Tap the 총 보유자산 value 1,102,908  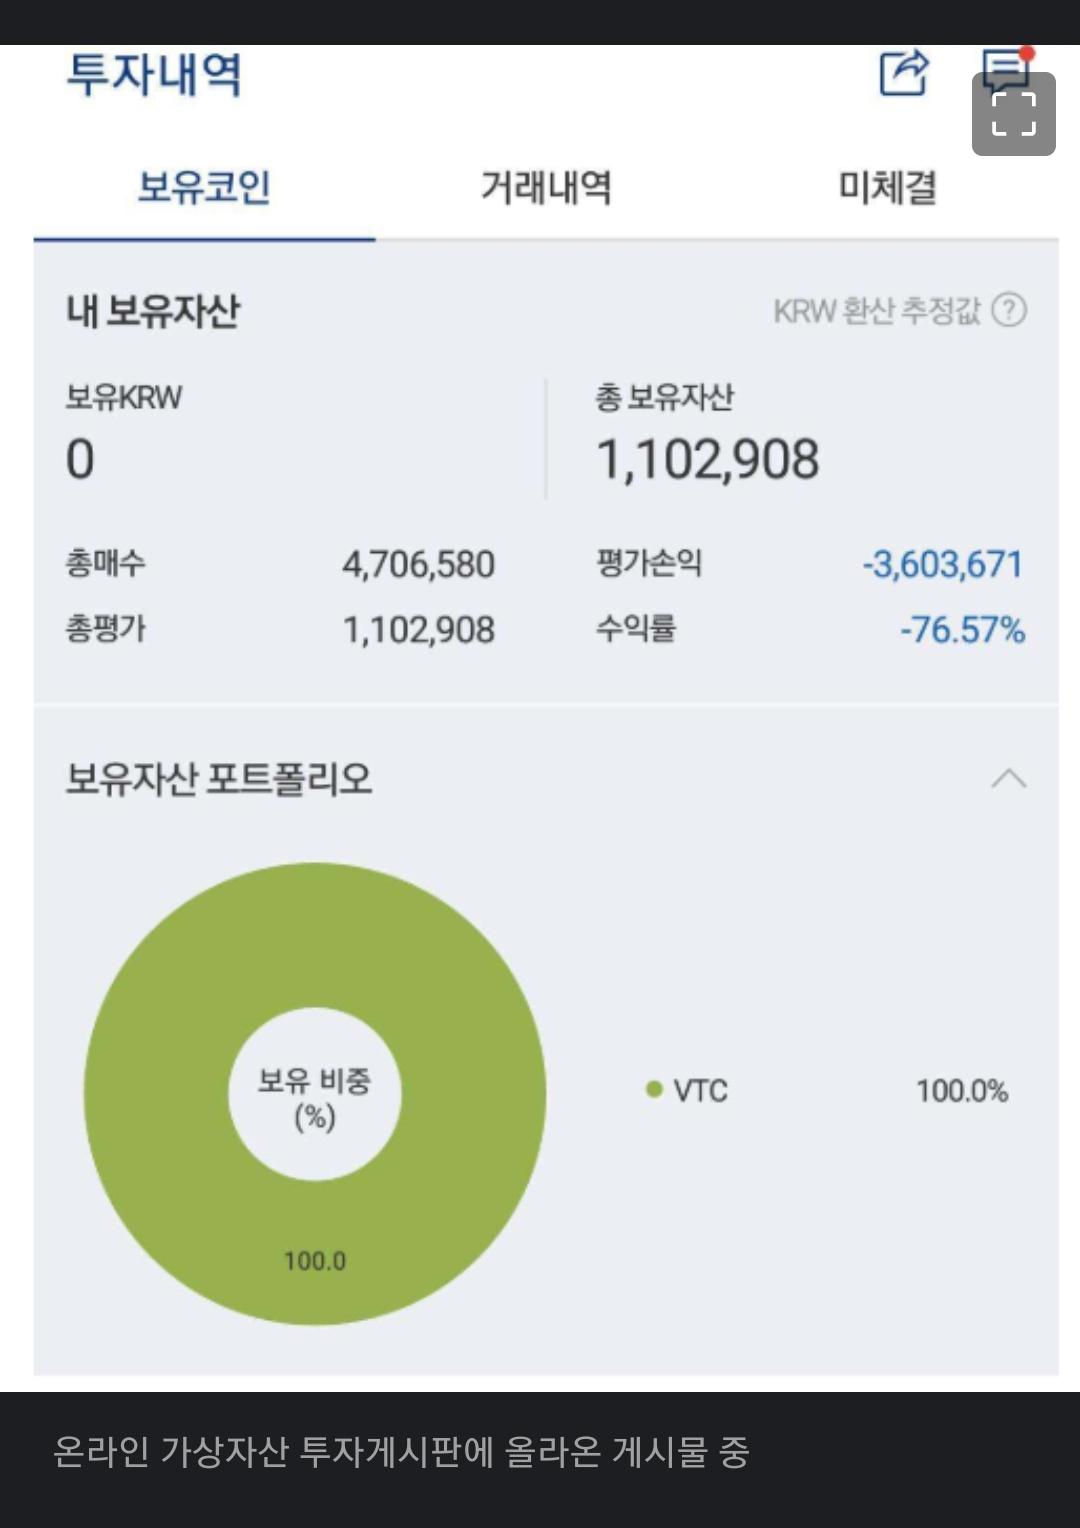[x=708, y=460]
